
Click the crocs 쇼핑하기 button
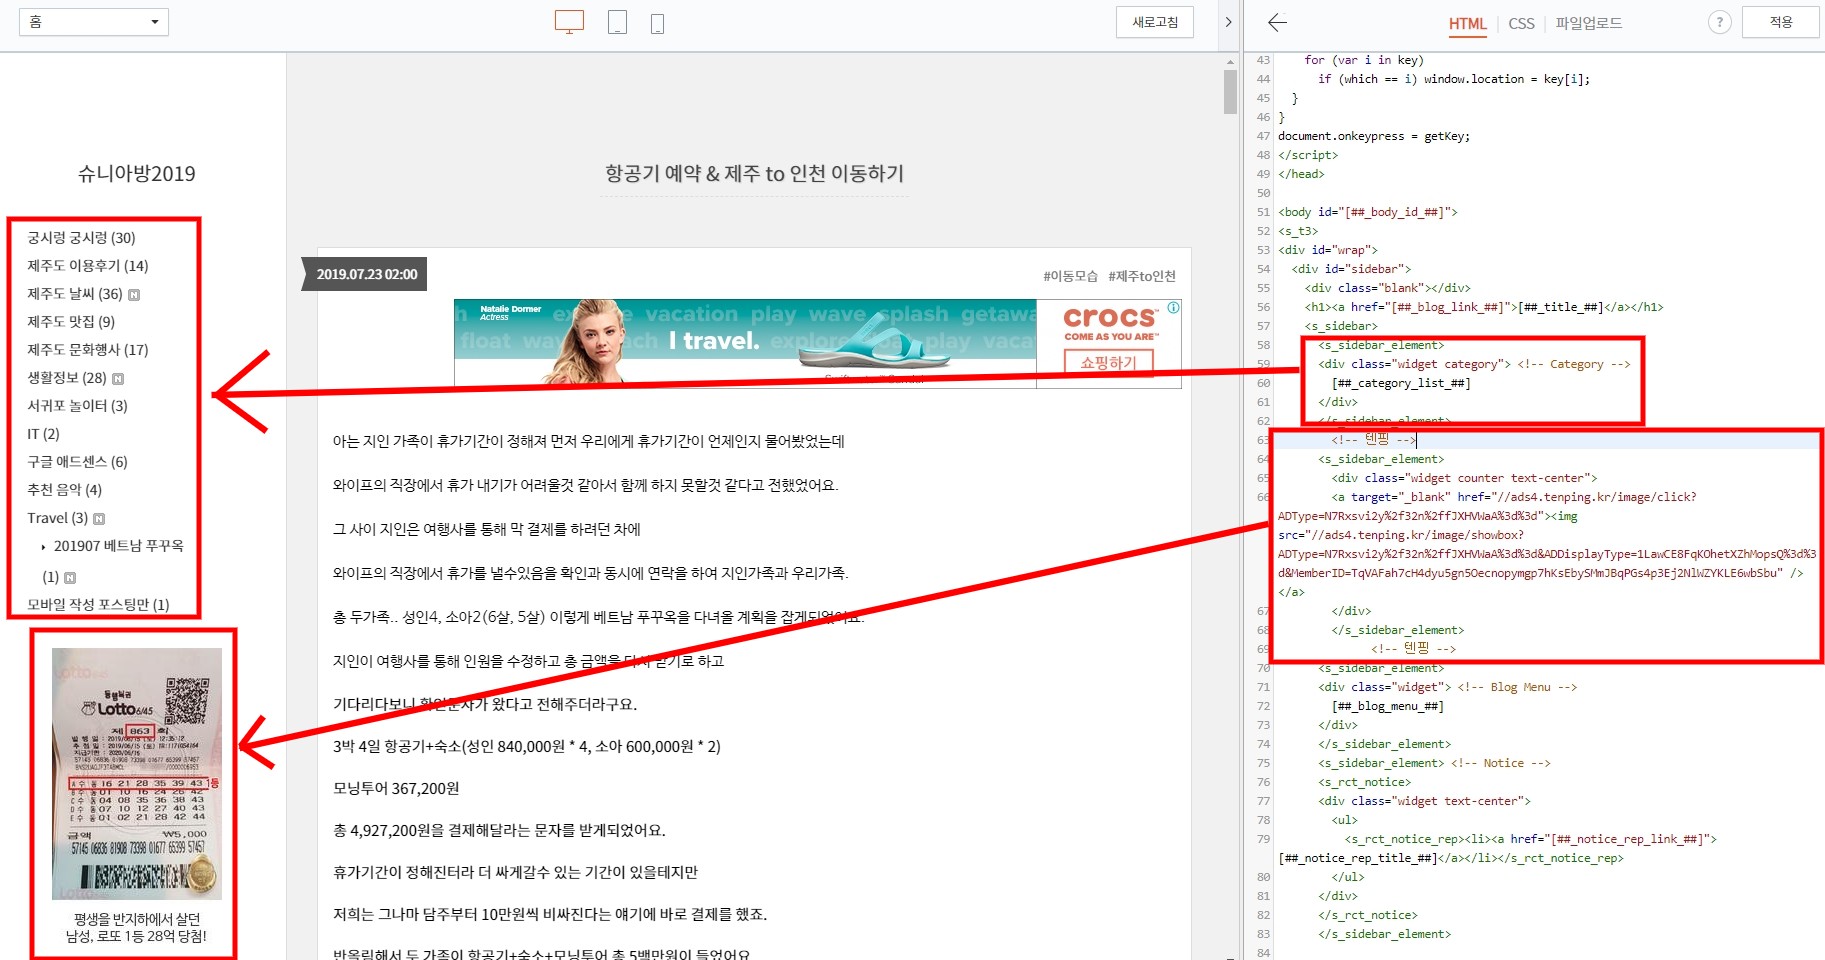pyautogui.click(x=1108, y=362)
